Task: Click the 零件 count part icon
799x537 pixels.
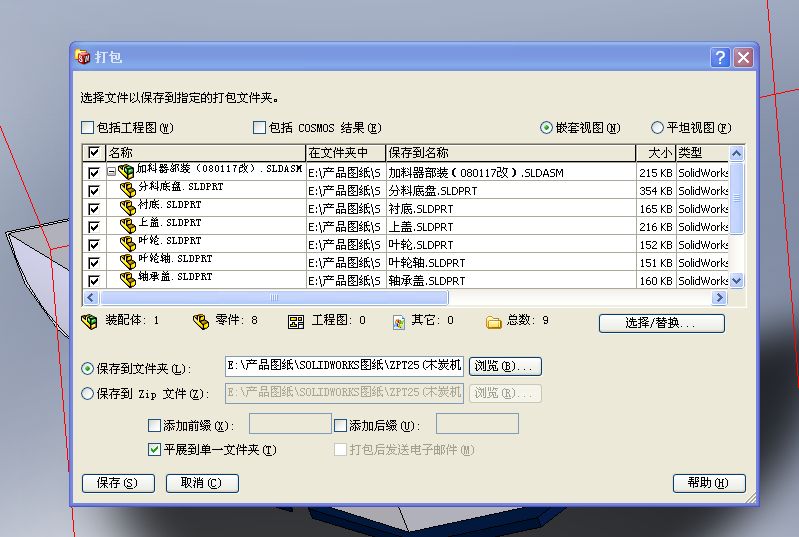Action: [201, 321]
